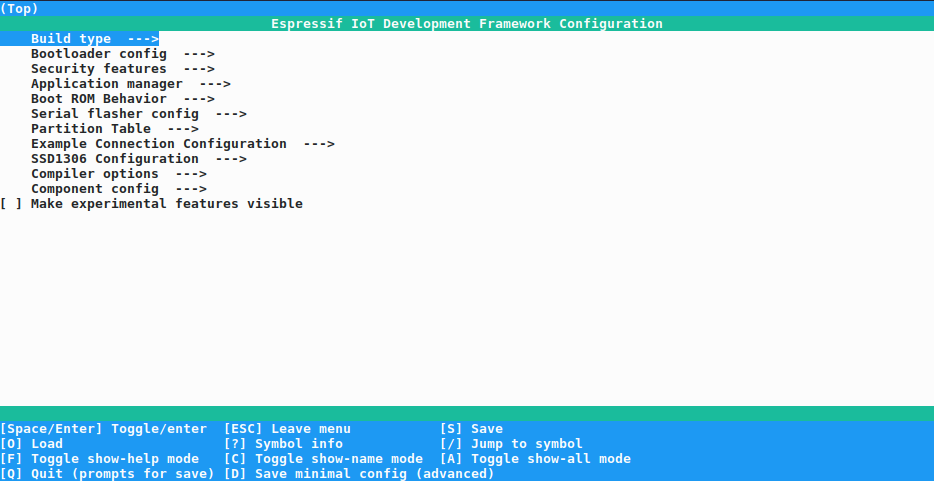Click the [/] Jump to symbol hint
Screen dimensions: 934x481
pyautogui.click(x=511, y=444)
